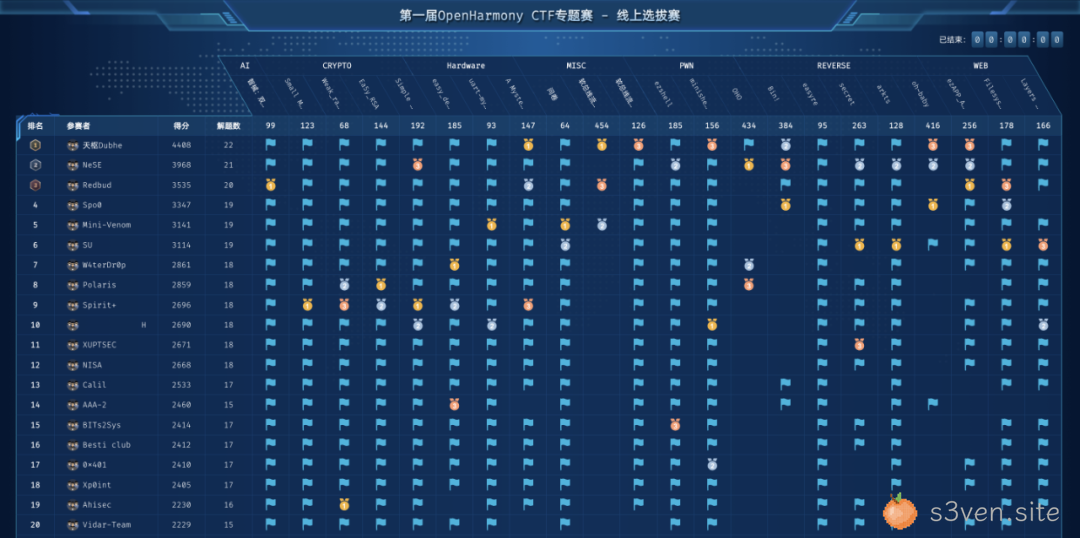Click 天枢Dubhe's gold medal under A Myste column
Image resolution: width=1080 pixels, height=538 pixels.
528,145
